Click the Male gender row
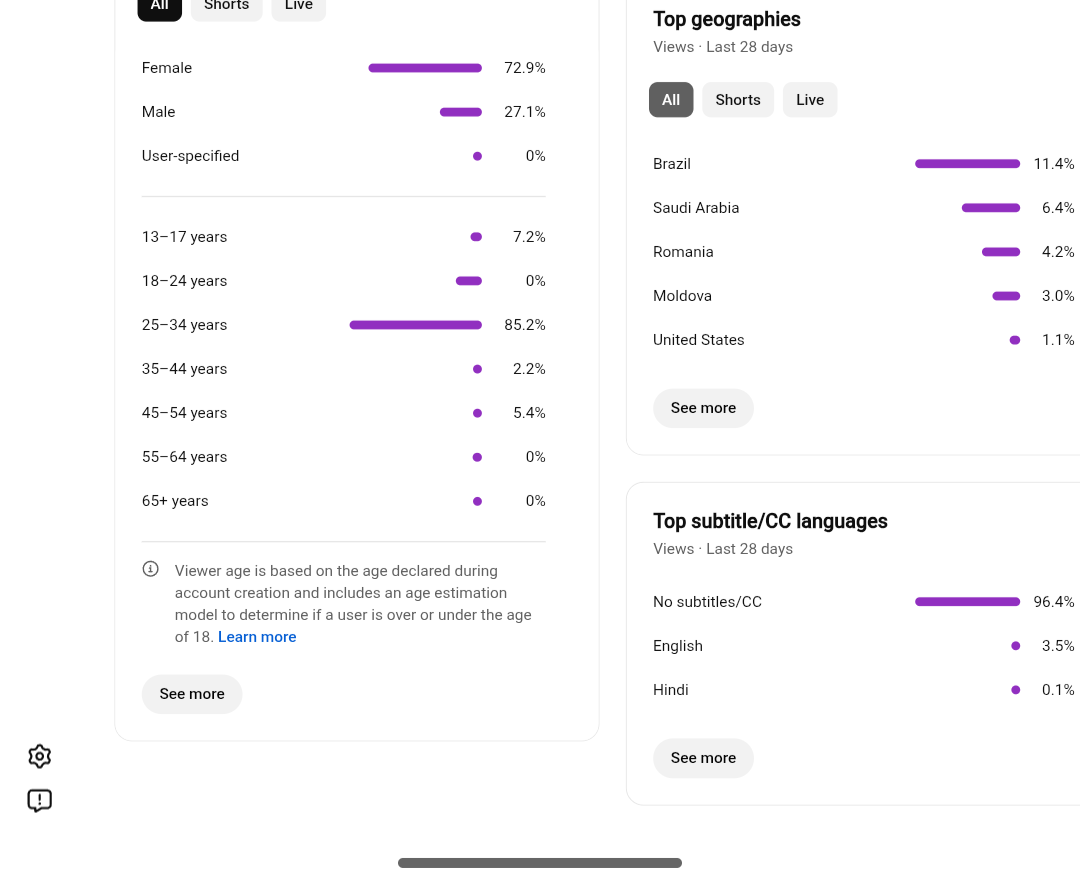Viewport: 1080px width, 894px height. [x=344, y=112]
